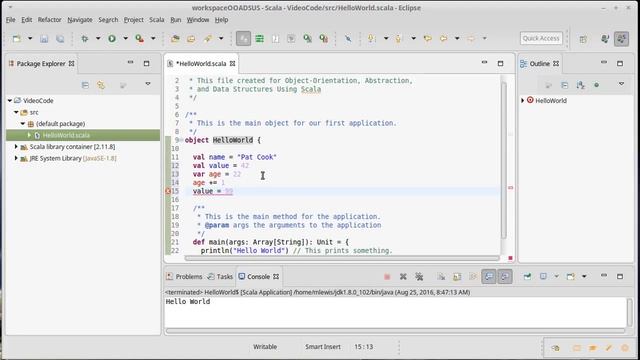The height and width of the screenshot is (360, 640).
Task: Switch to the Problems tab
Action: [x=184, y=277]
